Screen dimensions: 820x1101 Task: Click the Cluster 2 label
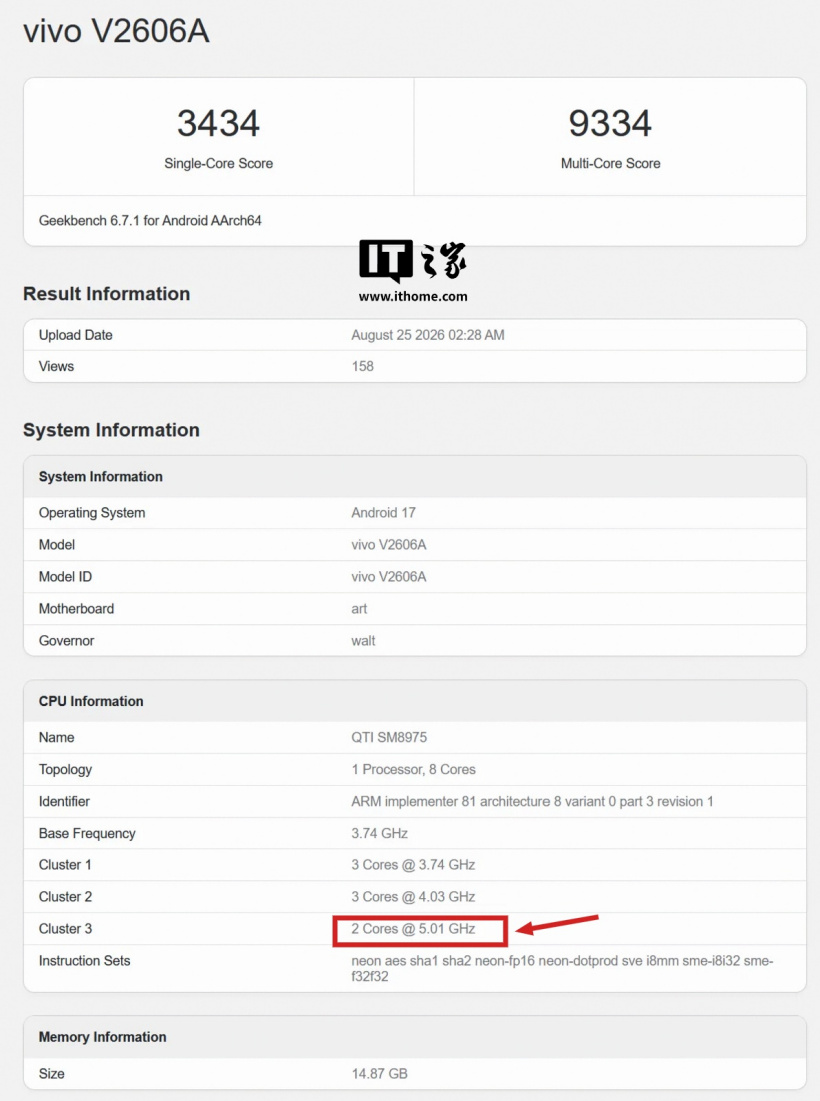click(65, 897)
